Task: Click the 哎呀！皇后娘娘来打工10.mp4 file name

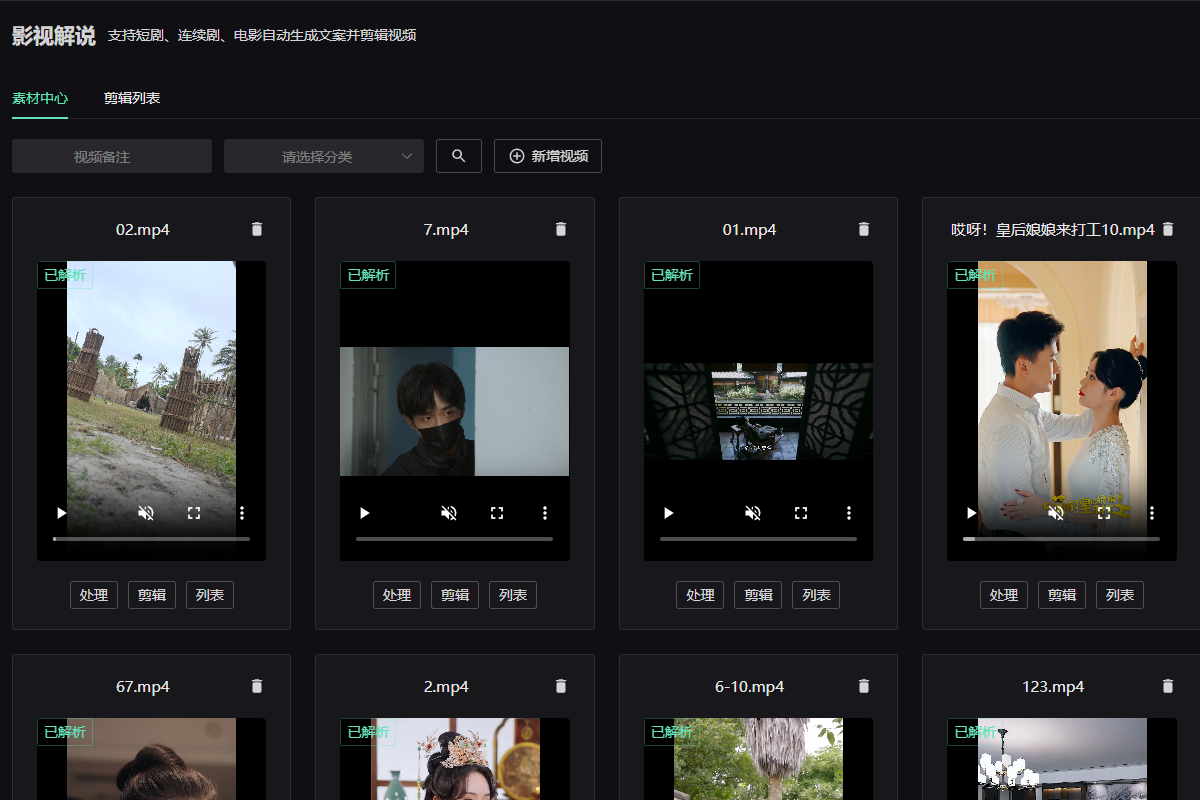Action: (x=1053, y=230)
